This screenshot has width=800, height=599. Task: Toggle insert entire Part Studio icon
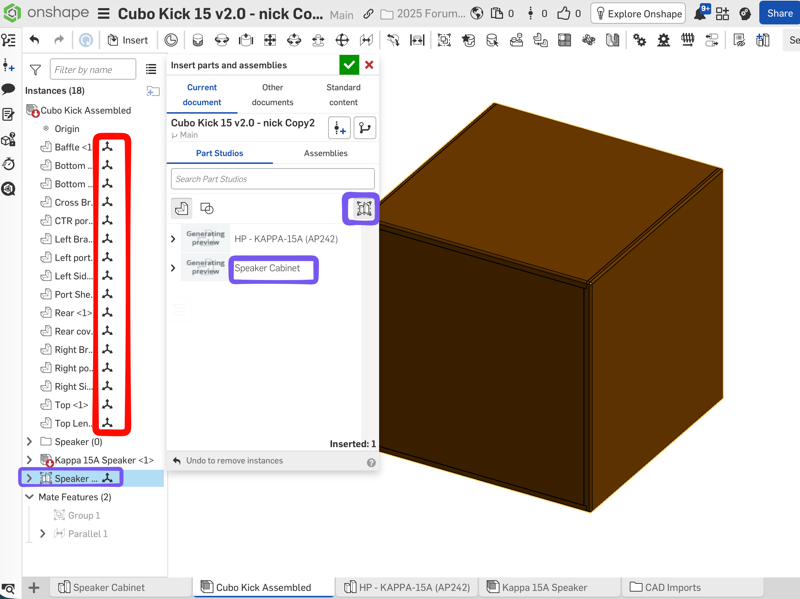(x=364, y=208)
